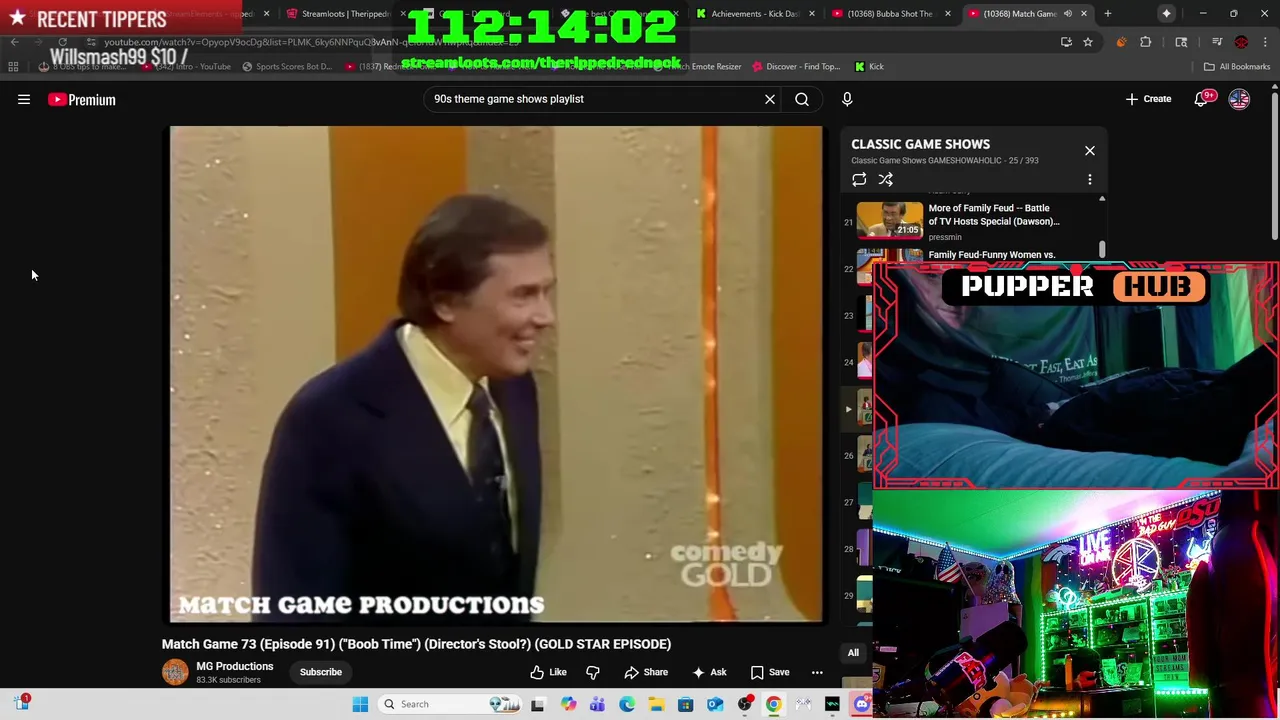1280x720 pixels.
Task: Bookmark this page with star icon
Action: [x=1088, y=42]
